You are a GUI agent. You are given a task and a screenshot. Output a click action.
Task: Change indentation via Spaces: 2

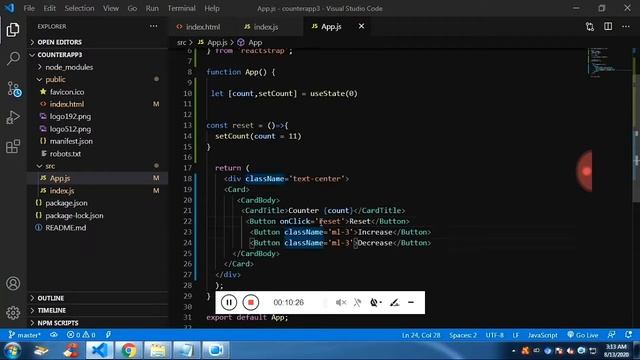463,335
